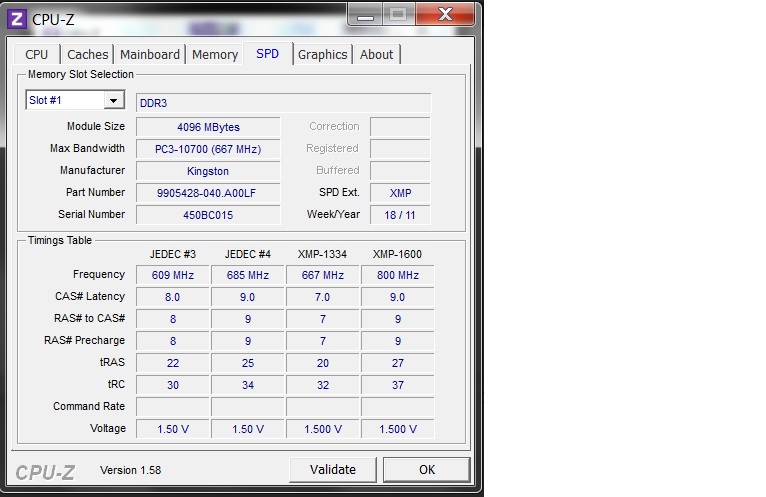Screen dimensions: 766x497
Task: Click serial number 450BC015
Action: (208, 215)
